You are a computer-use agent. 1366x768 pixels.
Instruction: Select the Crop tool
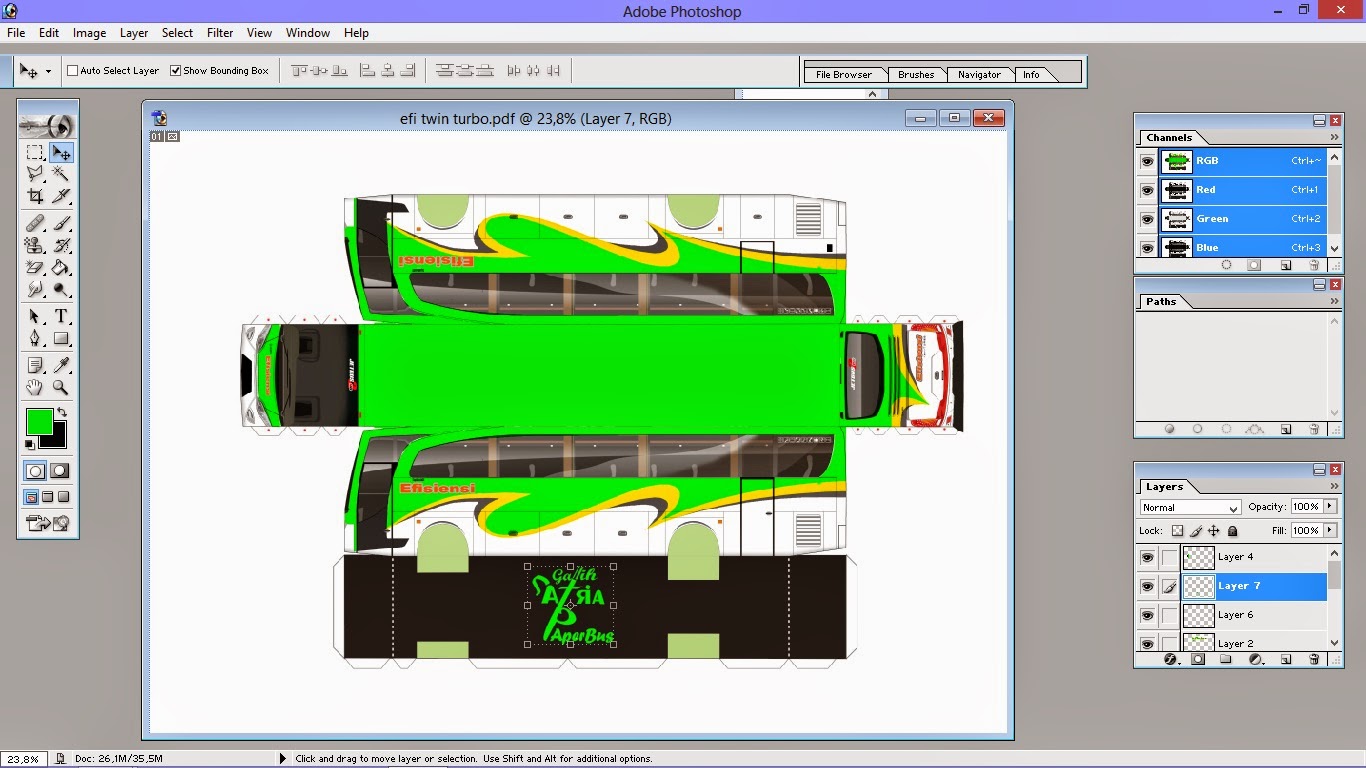(x=35, y=196)
